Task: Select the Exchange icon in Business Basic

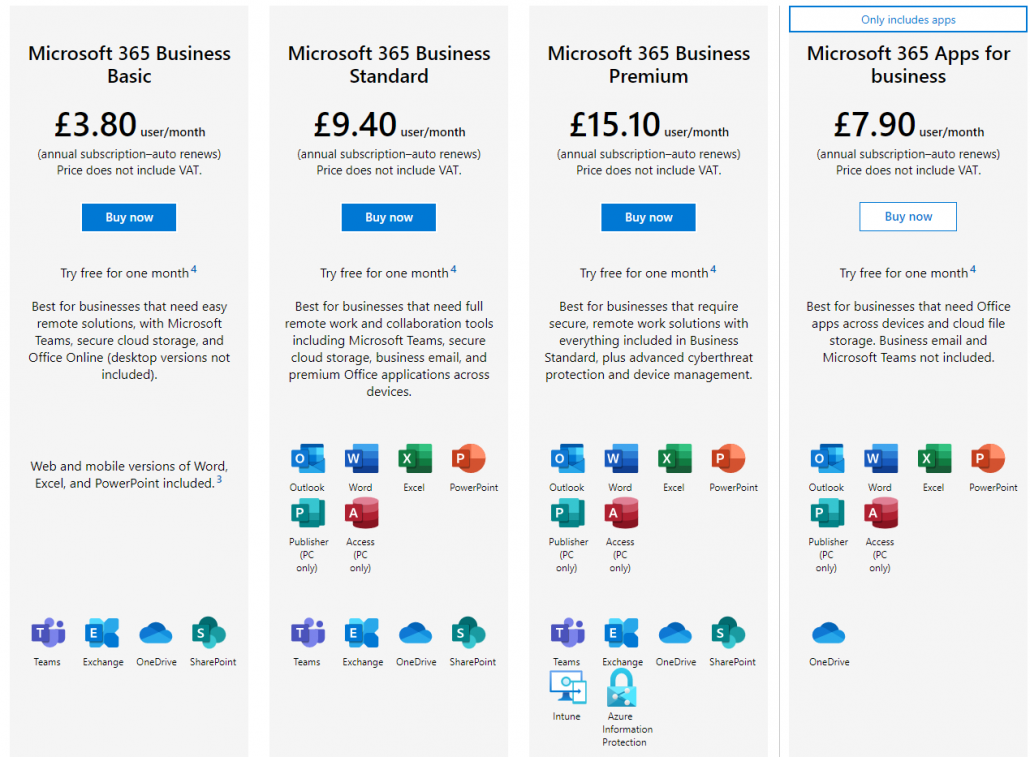Action: pyautogui.click(x=102, y=633)
